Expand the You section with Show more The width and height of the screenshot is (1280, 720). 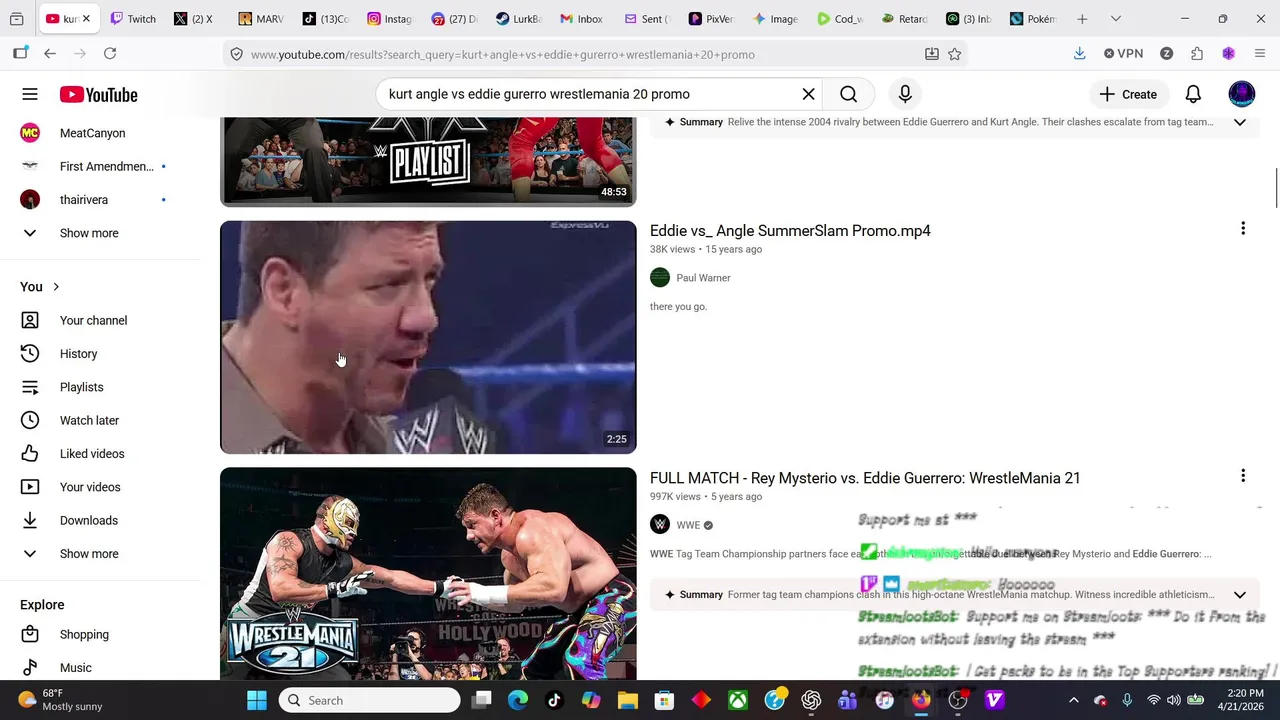(88, 554)
